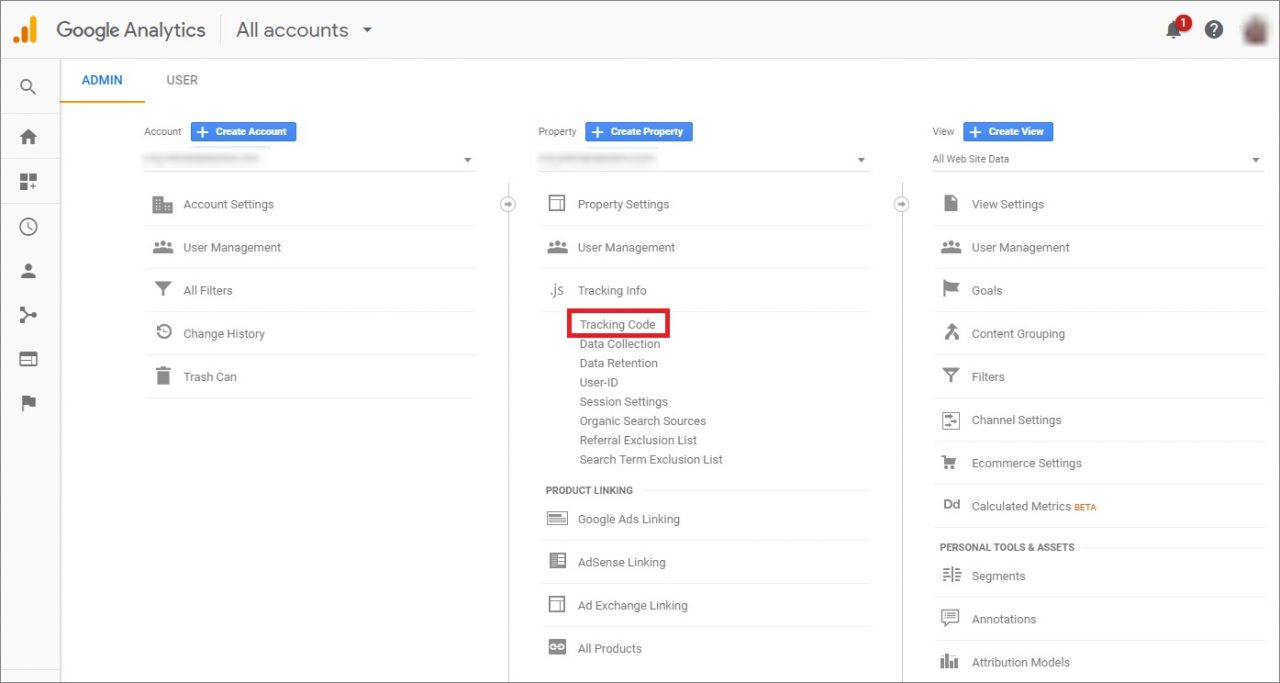Viewport: 1280px width, 683px height.
Task: Open Data Retention link
Action: 619,363
